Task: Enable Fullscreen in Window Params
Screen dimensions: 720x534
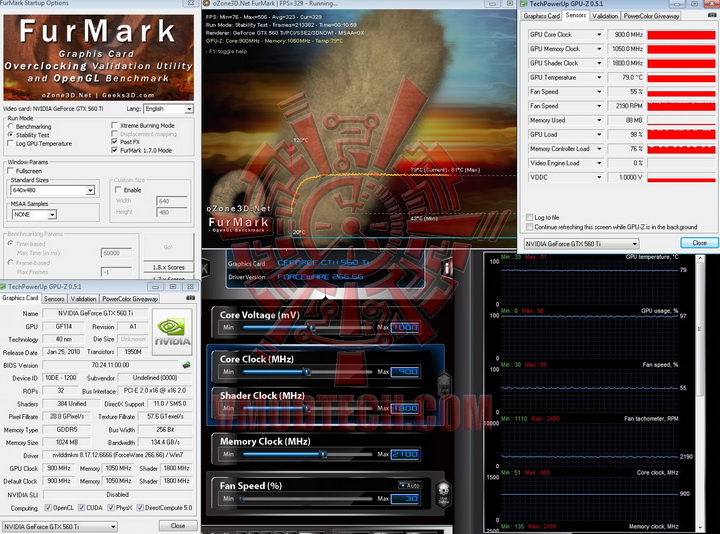Action: click(10, 170)
